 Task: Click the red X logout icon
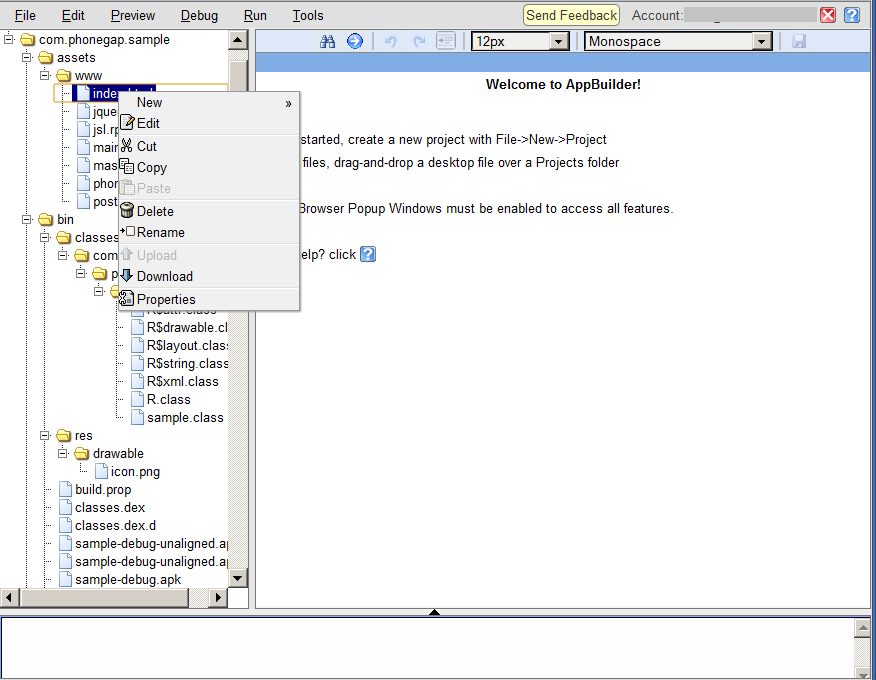click(x=828, y=15)
